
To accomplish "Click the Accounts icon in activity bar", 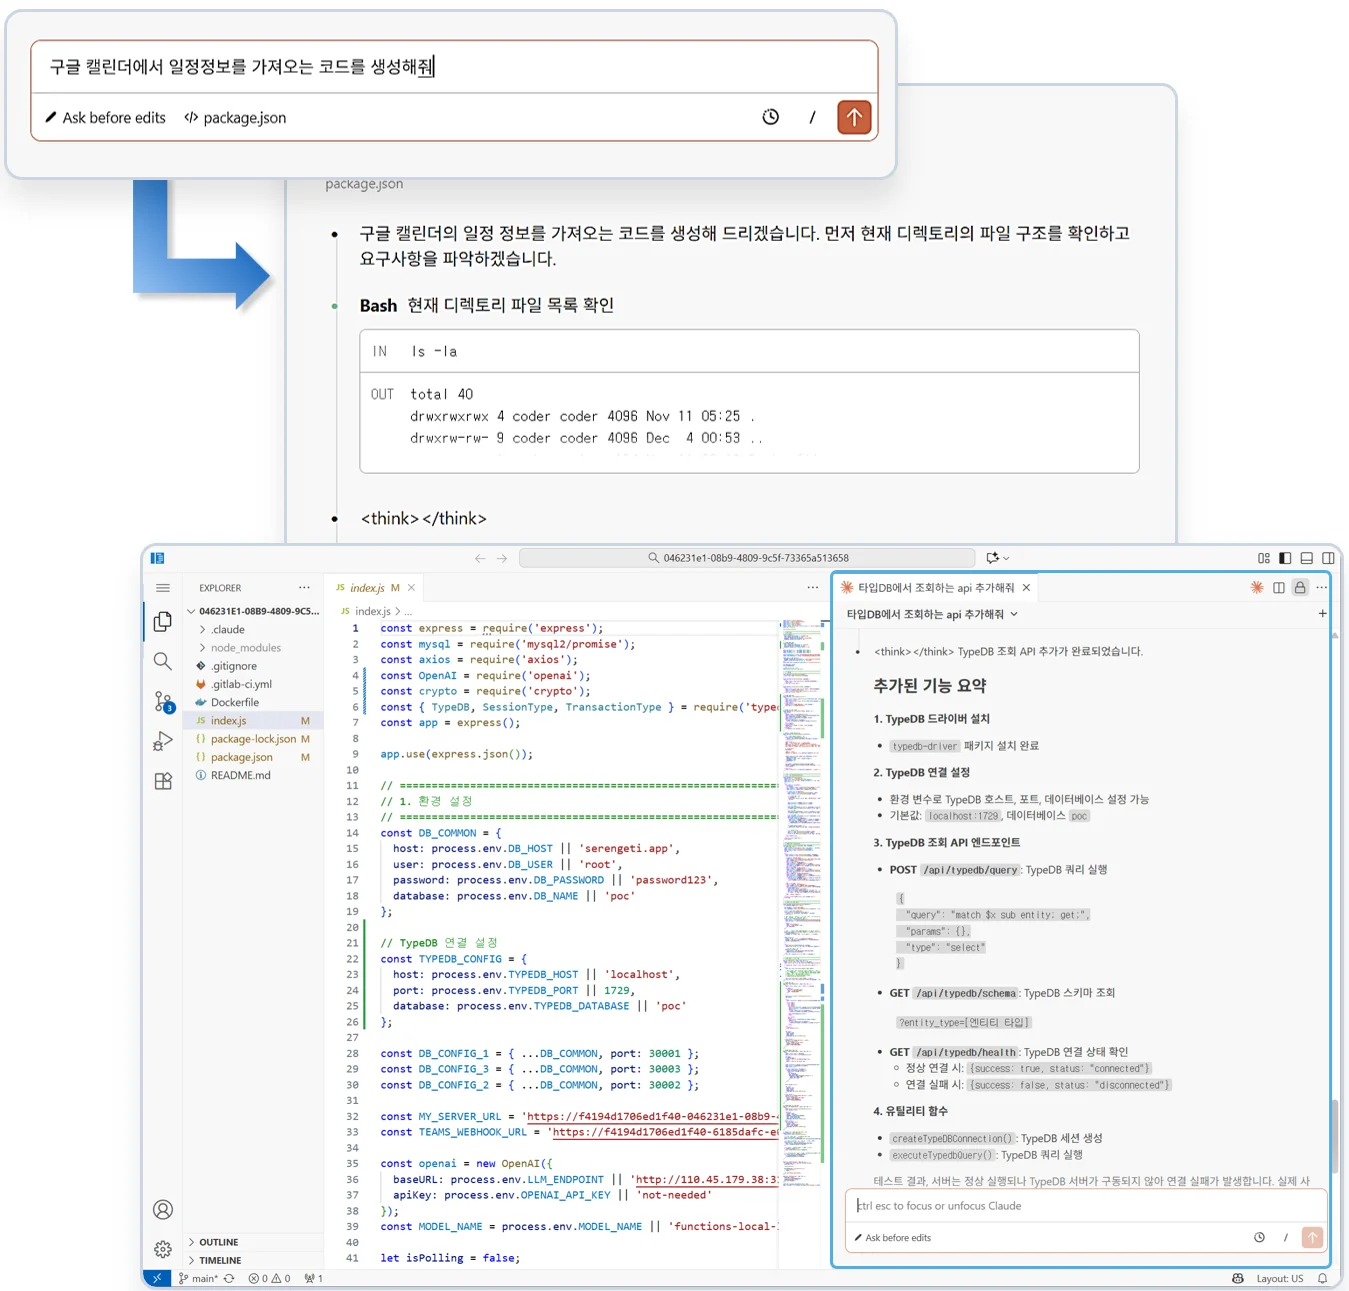I will pos(163,1210).
